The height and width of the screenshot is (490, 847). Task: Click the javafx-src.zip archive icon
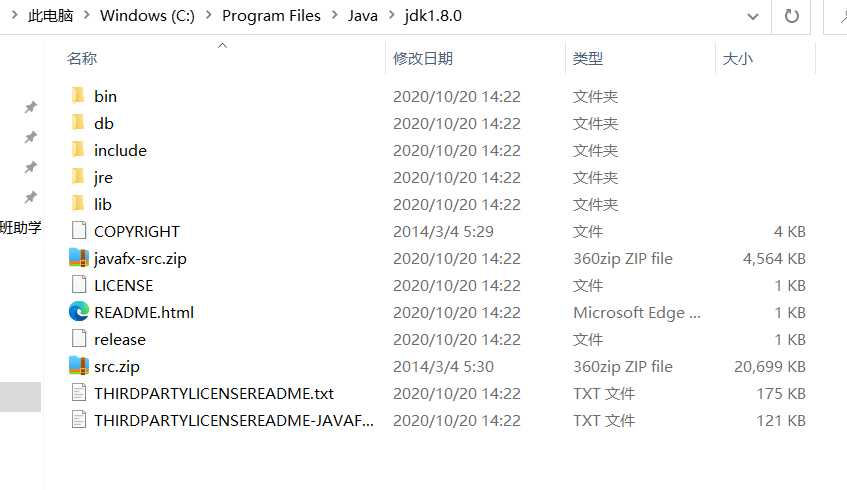pos(79,258)
